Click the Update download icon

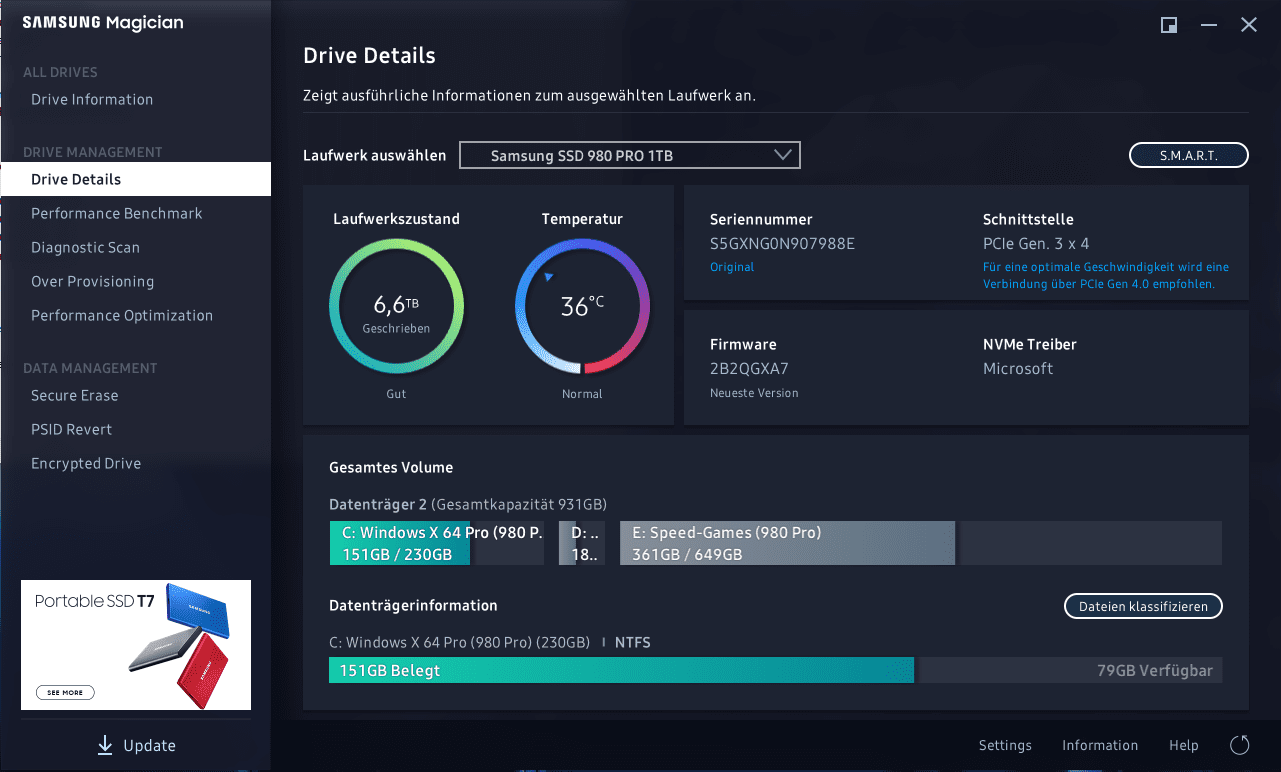(x=105, y=745)
